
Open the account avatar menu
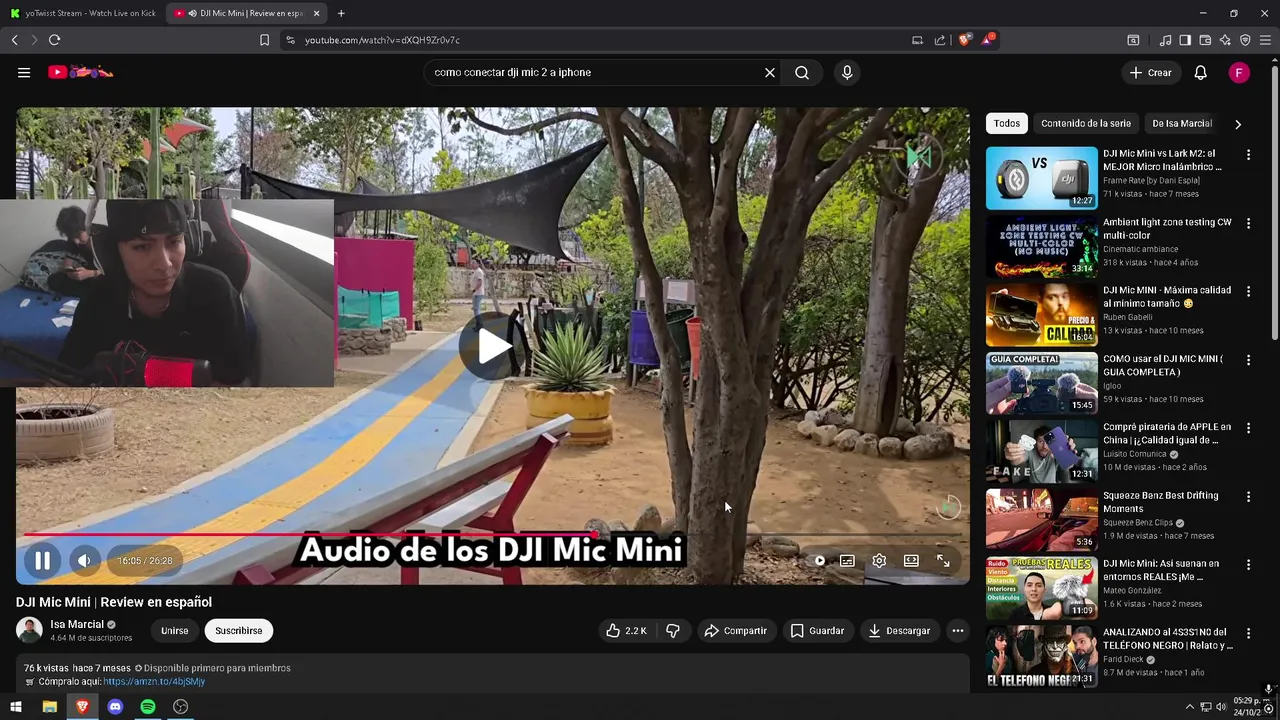pyautogui.click(x=1239, y=72)
